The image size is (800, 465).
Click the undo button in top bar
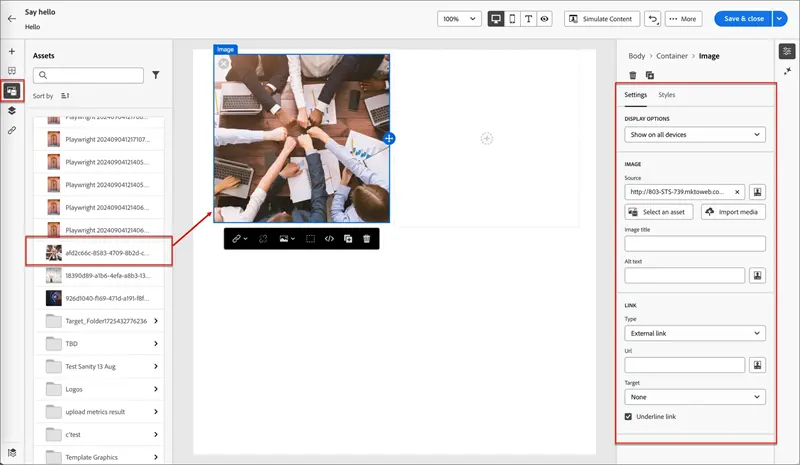(x=653, y=19)
